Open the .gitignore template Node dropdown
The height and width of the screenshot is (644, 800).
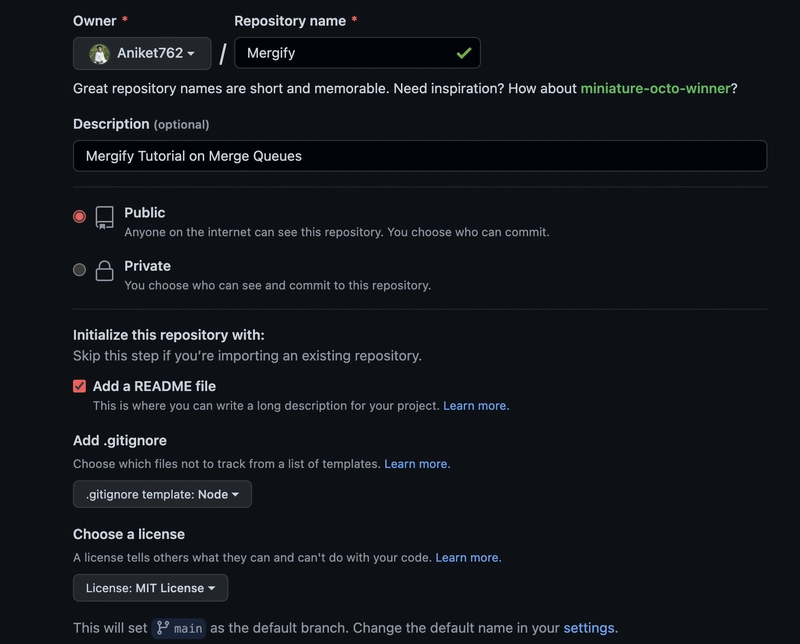pos(162,494)
